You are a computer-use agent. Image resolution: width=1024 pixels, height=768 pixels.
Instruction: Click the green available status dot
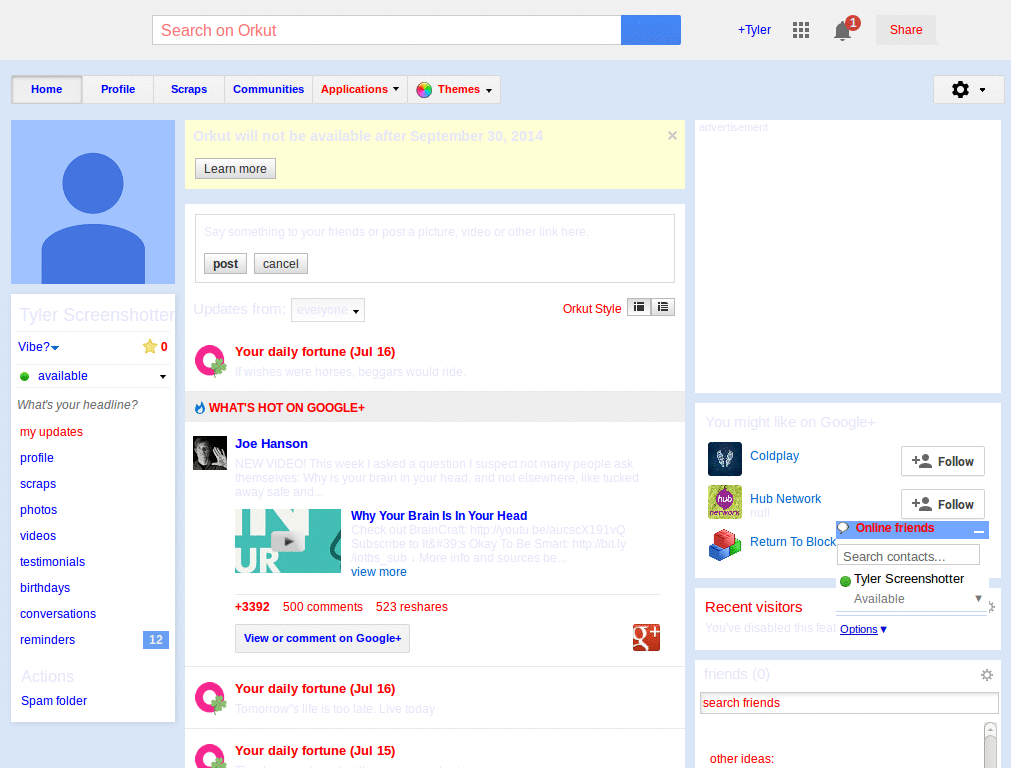(25, 376)
